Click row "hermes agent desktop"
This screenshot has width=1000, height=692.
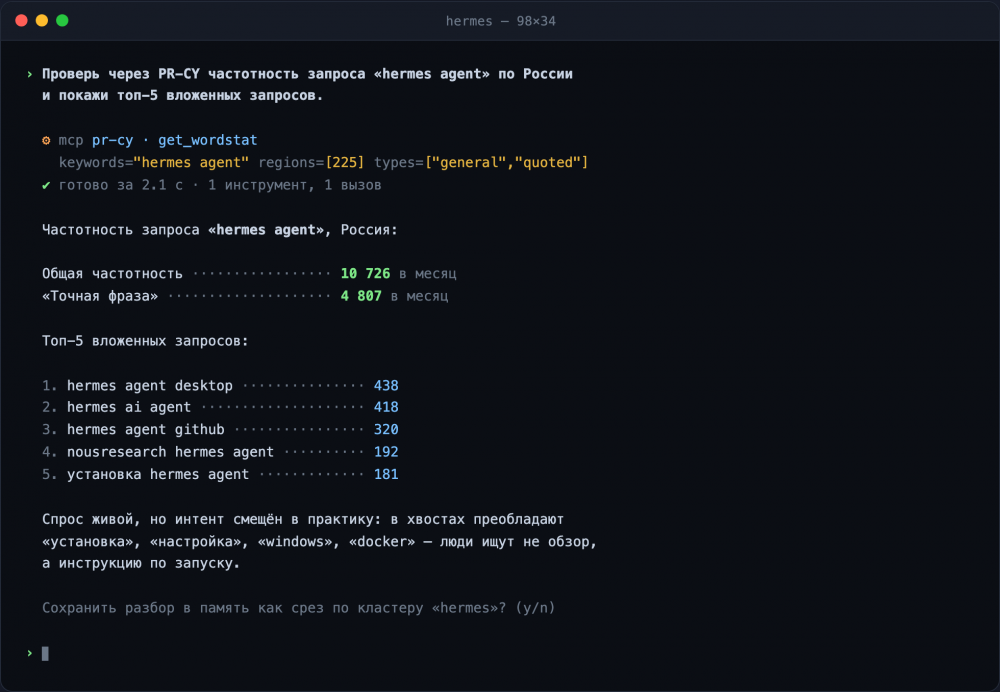pyautogui.click(x=220, y=385)
